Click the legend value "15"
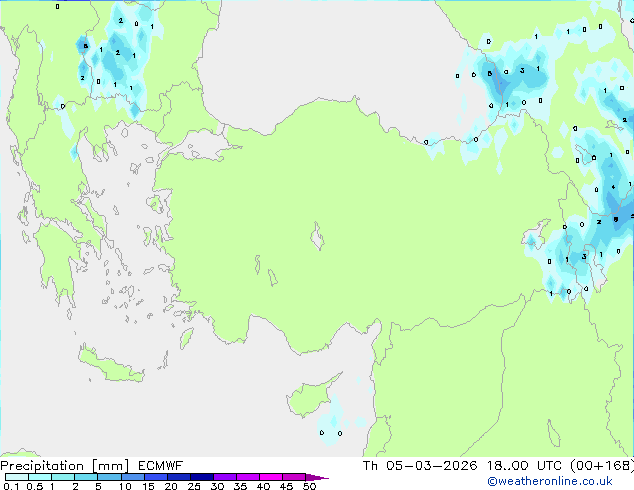Viewport: 634px width, 490px height. (148, 486)
